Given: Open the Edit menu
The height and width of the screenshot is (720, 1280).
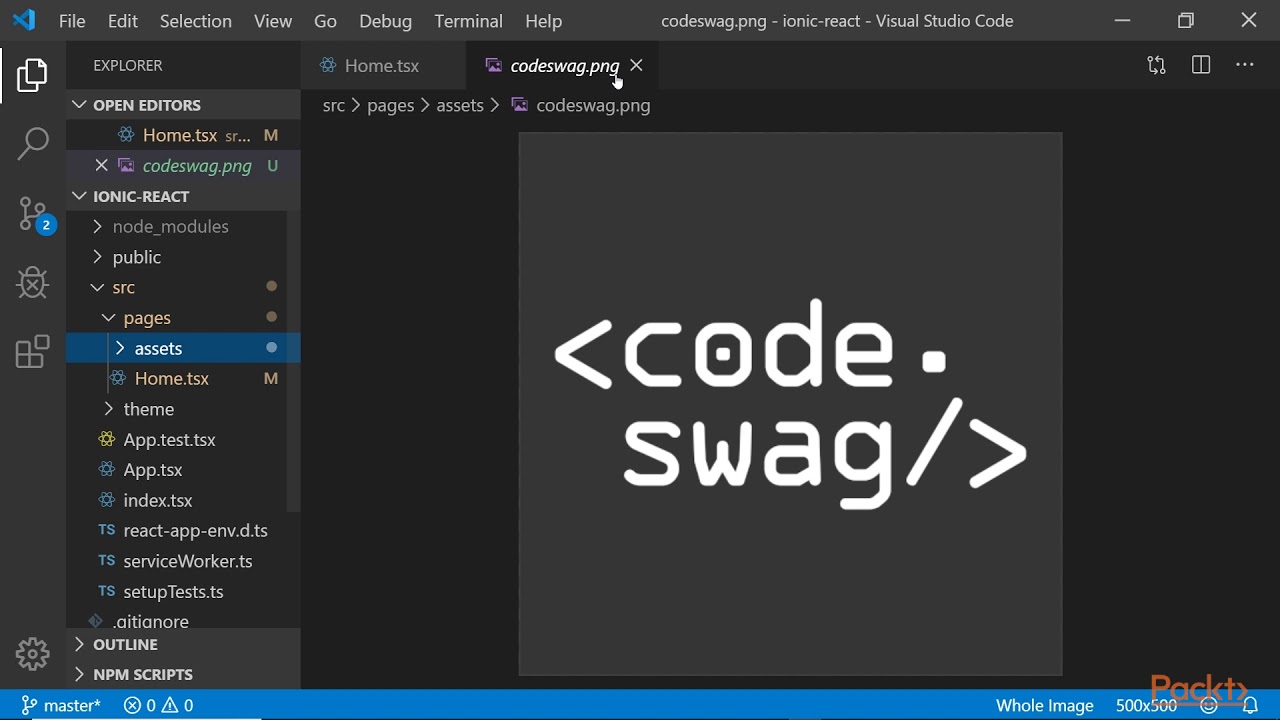Looking at the screenshot, I should click(x=123, y=21).
